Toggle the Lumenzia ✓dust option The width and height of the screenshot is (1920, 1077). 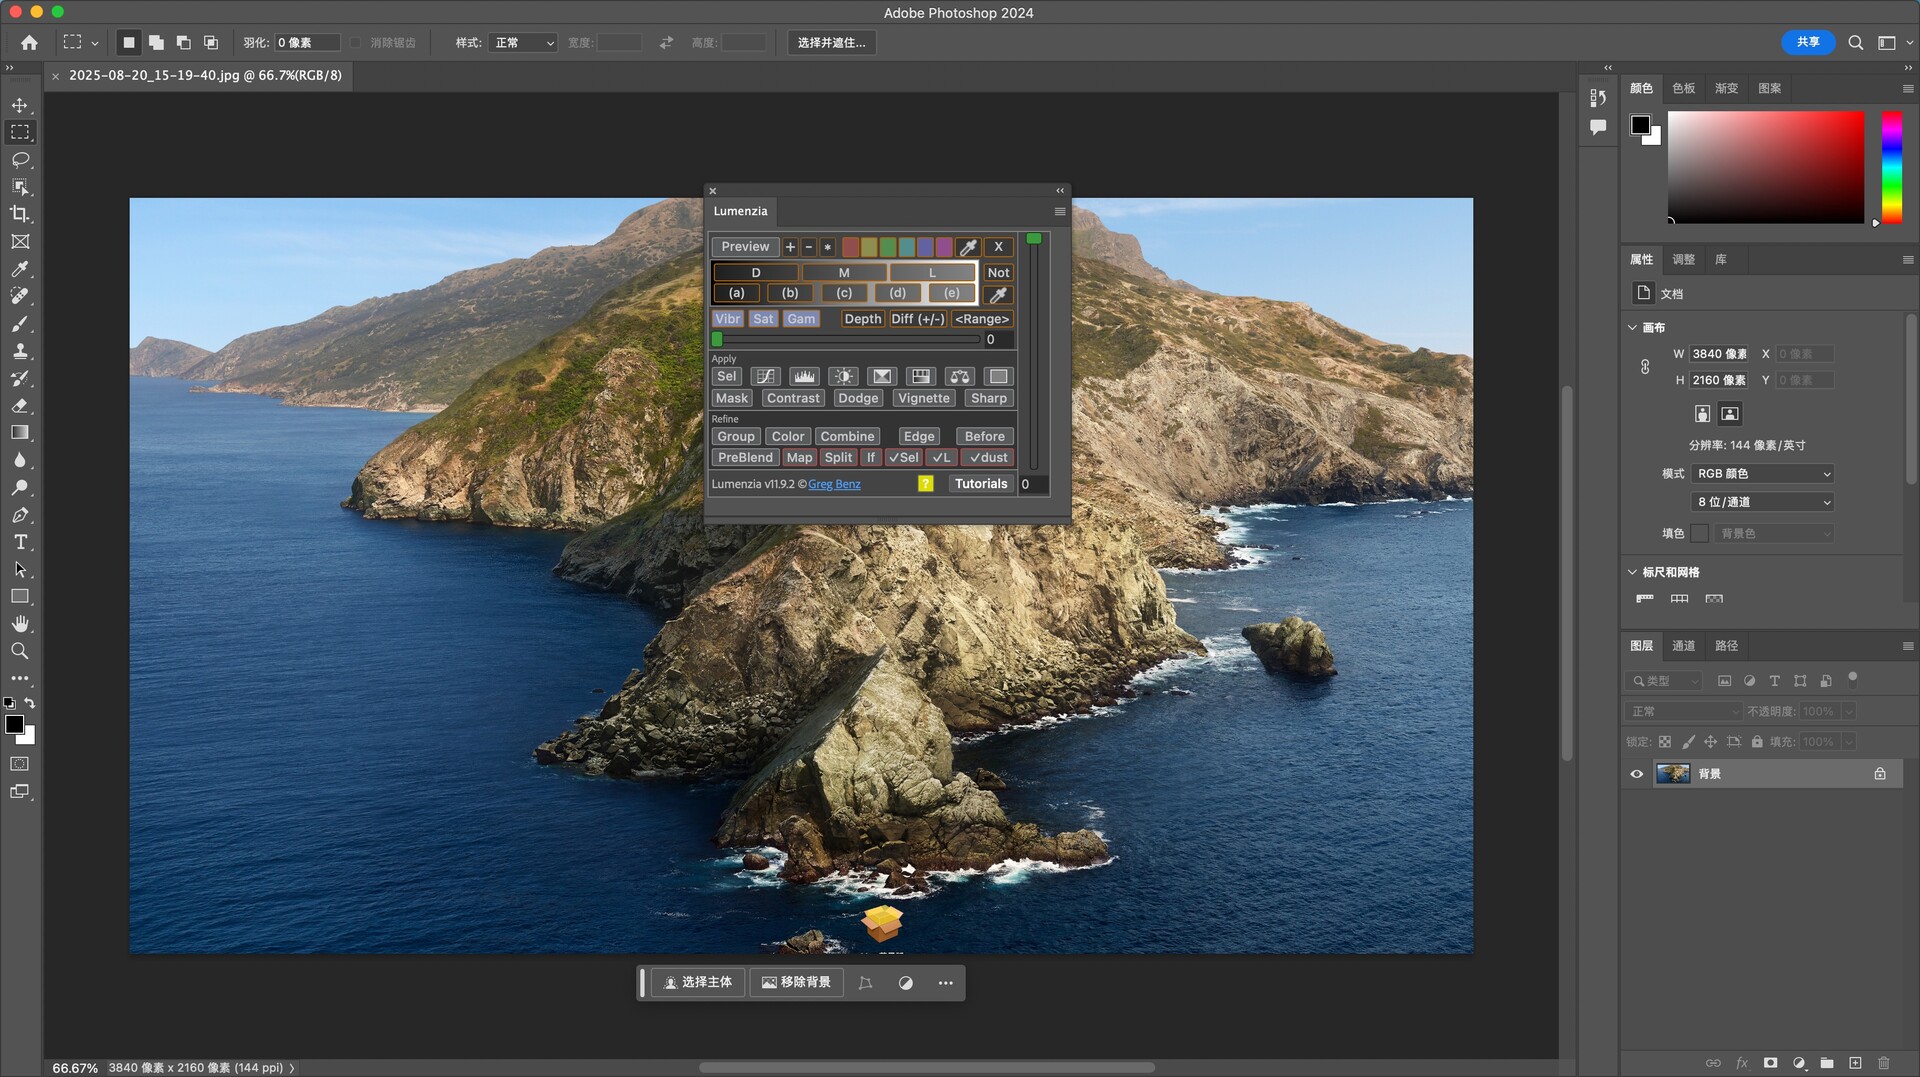(988, 457)
